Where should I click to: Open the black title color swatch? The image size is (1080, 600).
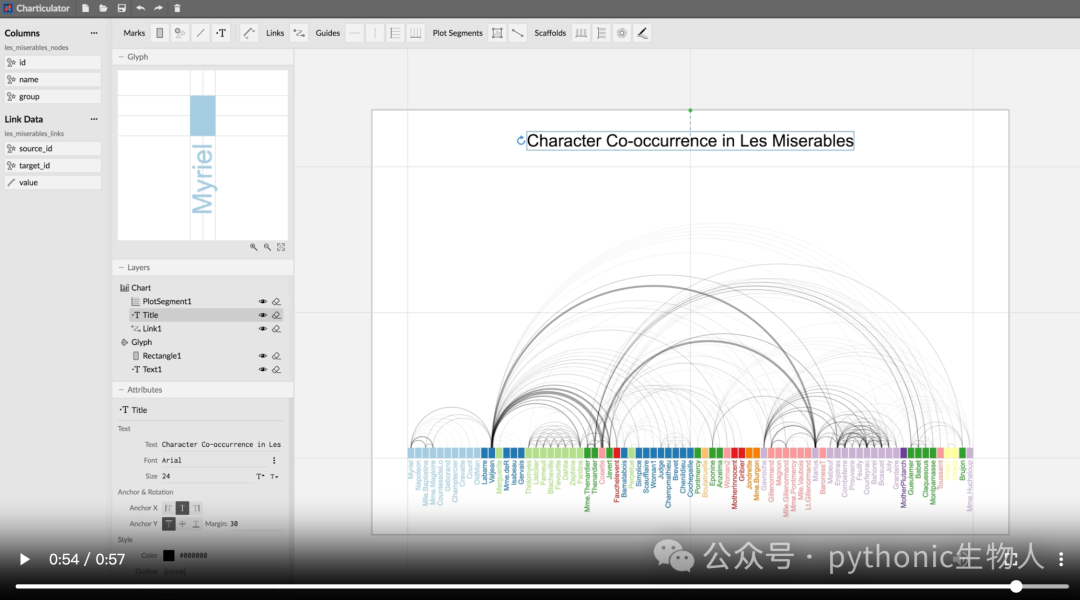tap(169, 555)
